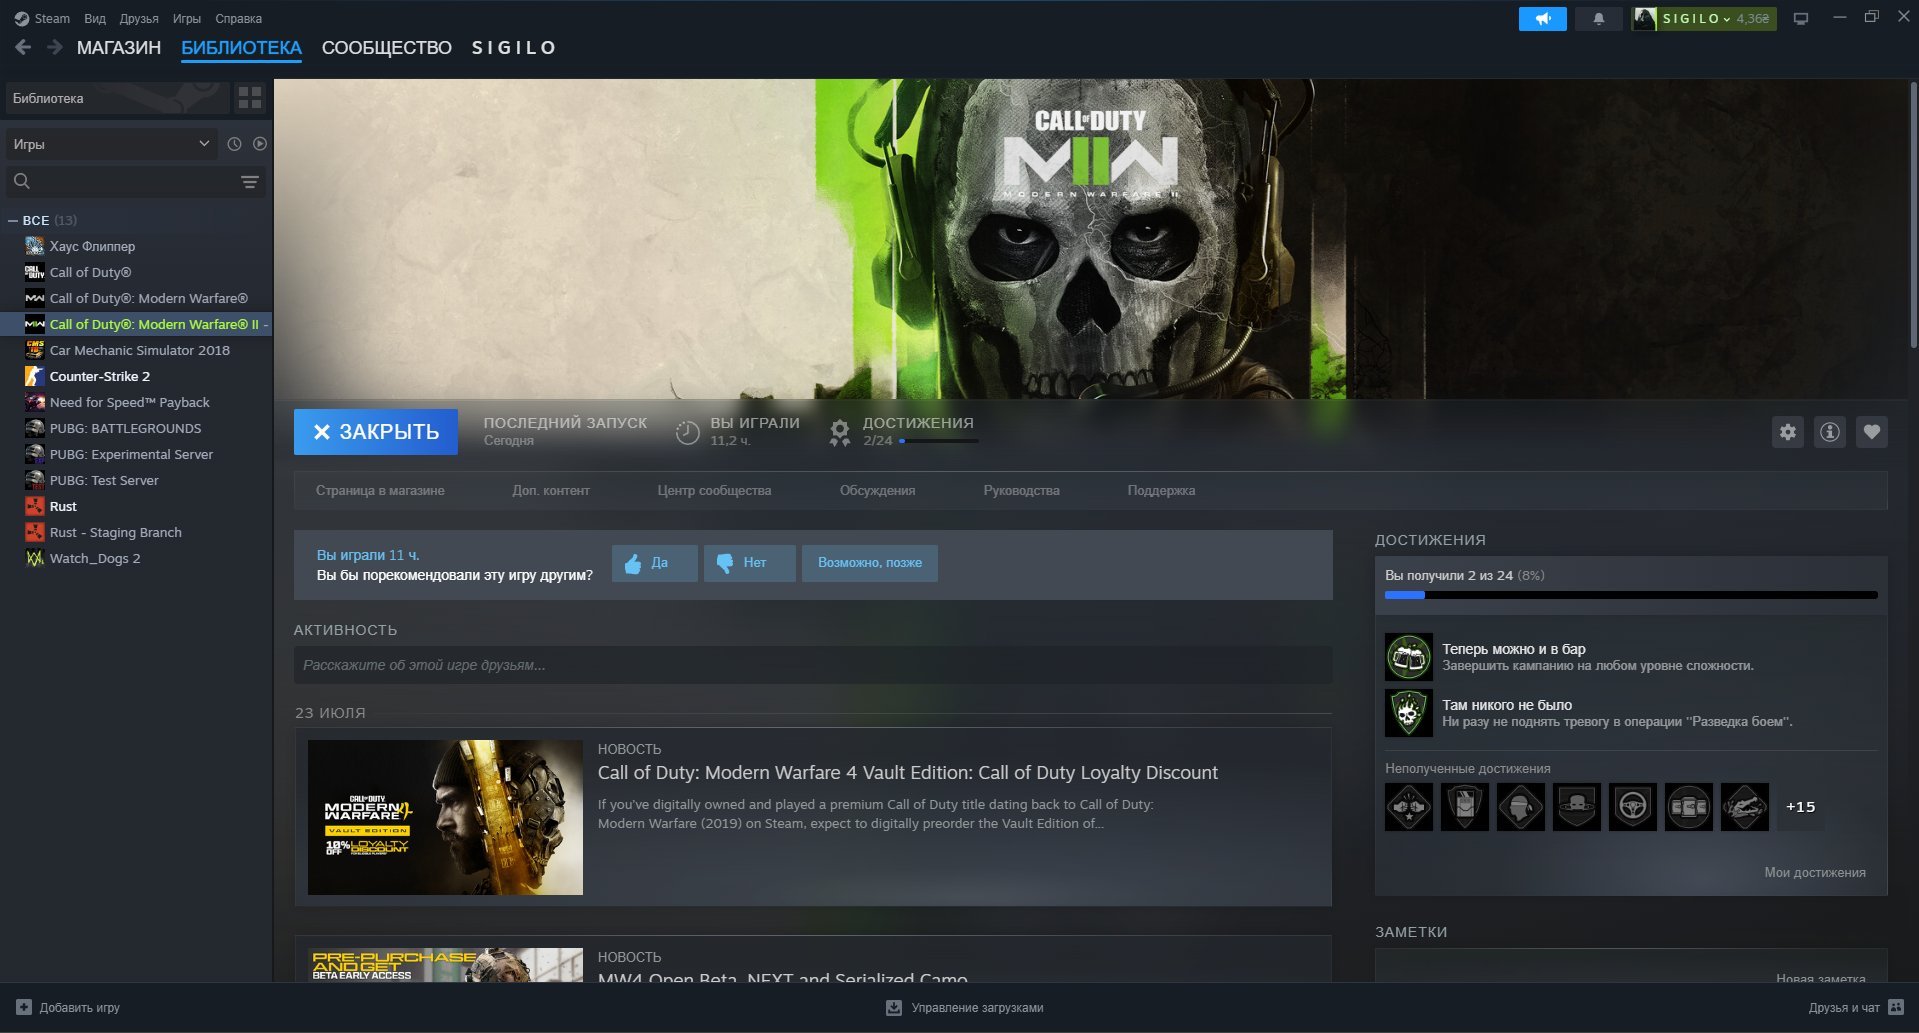
Task: Click the forward navigation arrow
Action: (x=55, y=47)
